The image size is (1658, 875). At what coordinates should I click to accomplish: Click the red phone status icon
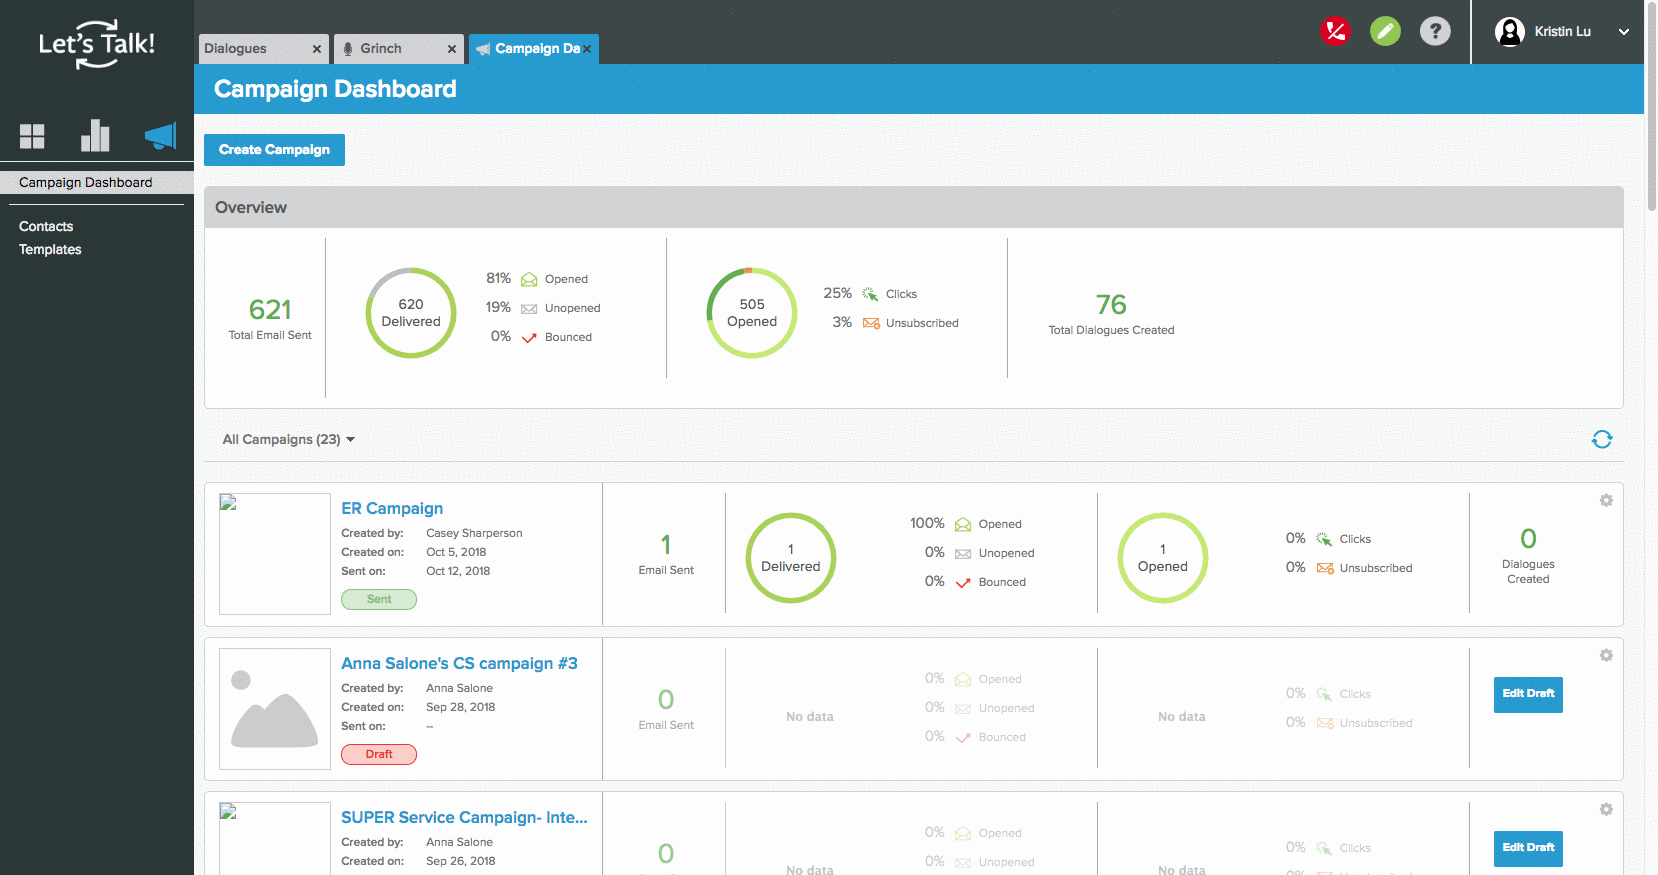1335,32
